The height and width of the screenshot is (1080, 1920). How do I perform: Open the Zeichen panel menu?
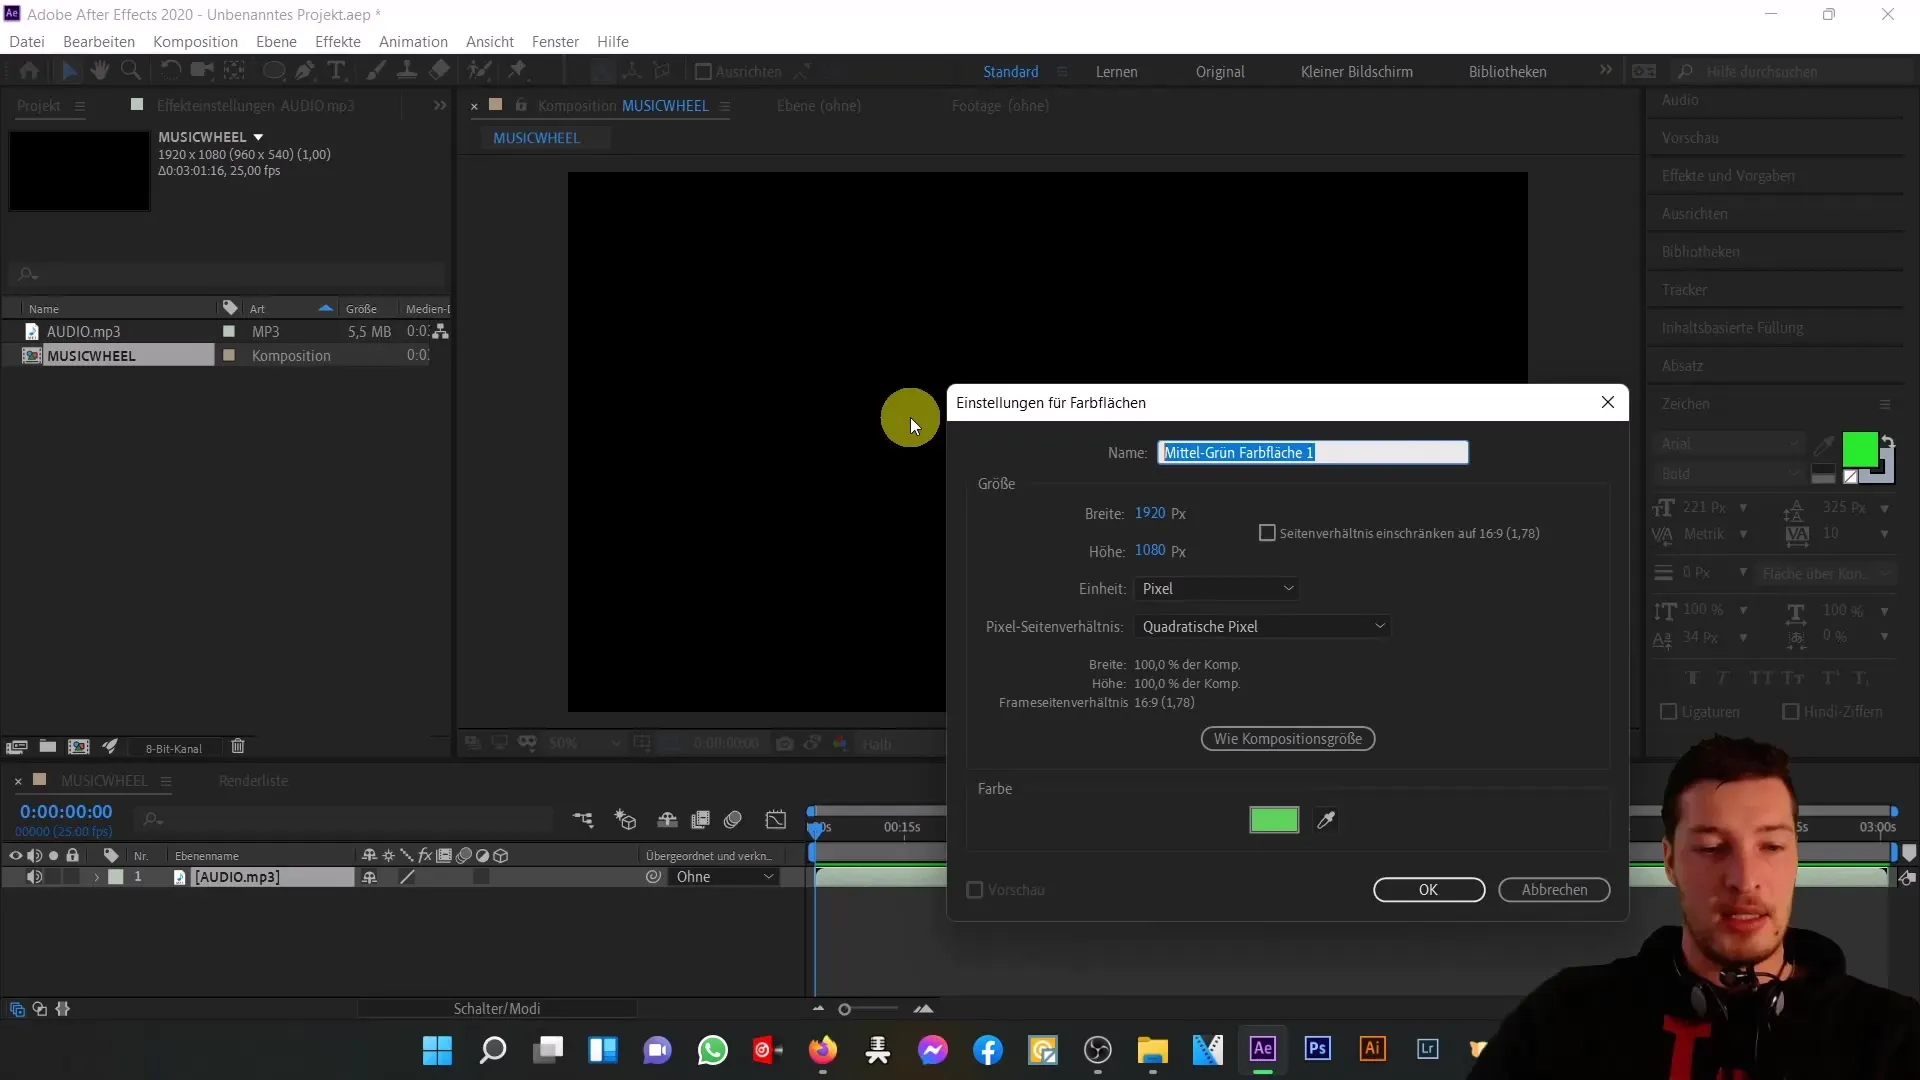coord(1885,405)
